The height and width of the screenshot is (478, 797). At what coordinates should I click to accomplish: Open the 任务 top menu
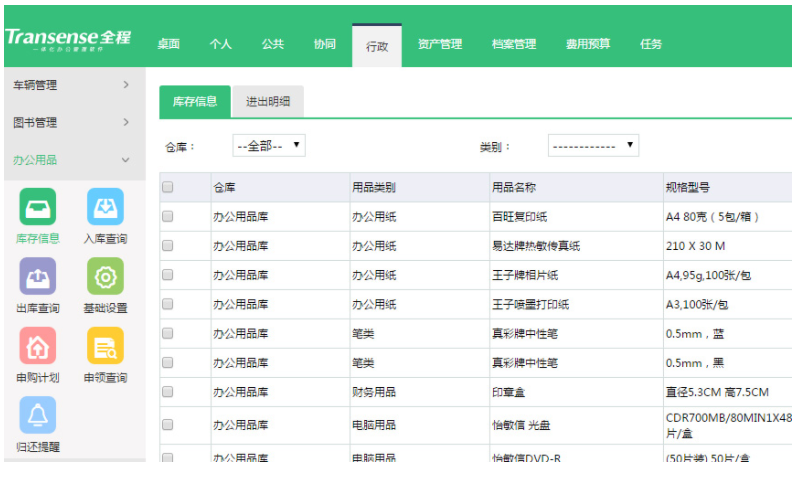pyautogui.click(x=651, y=44)
